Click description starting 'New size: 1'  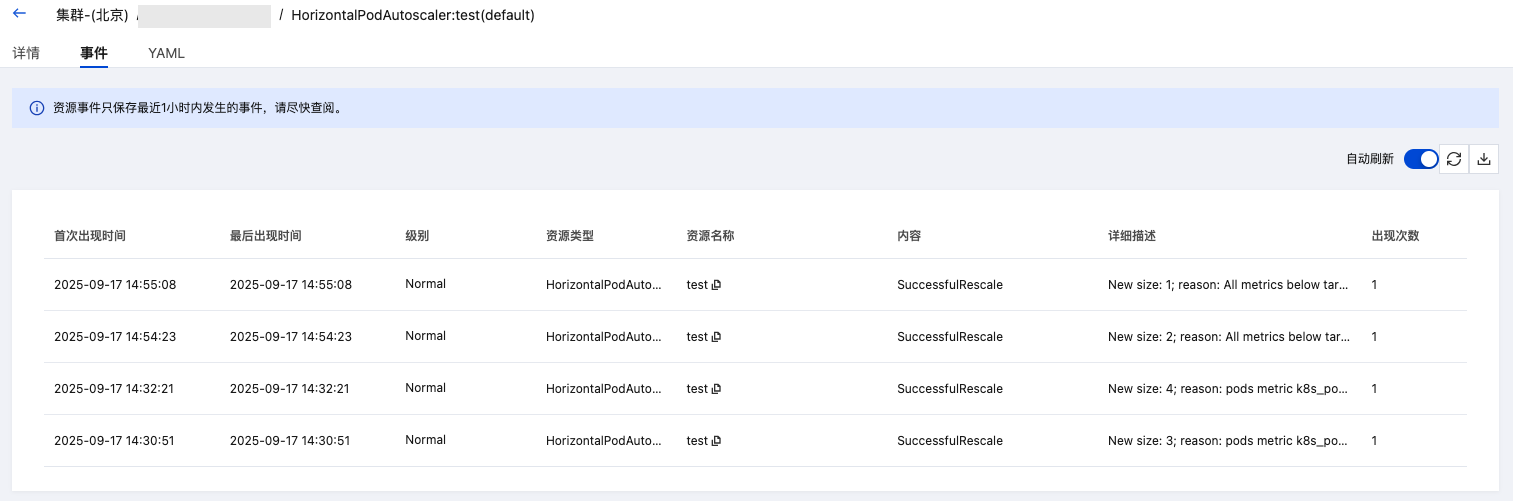point(1229,285)
